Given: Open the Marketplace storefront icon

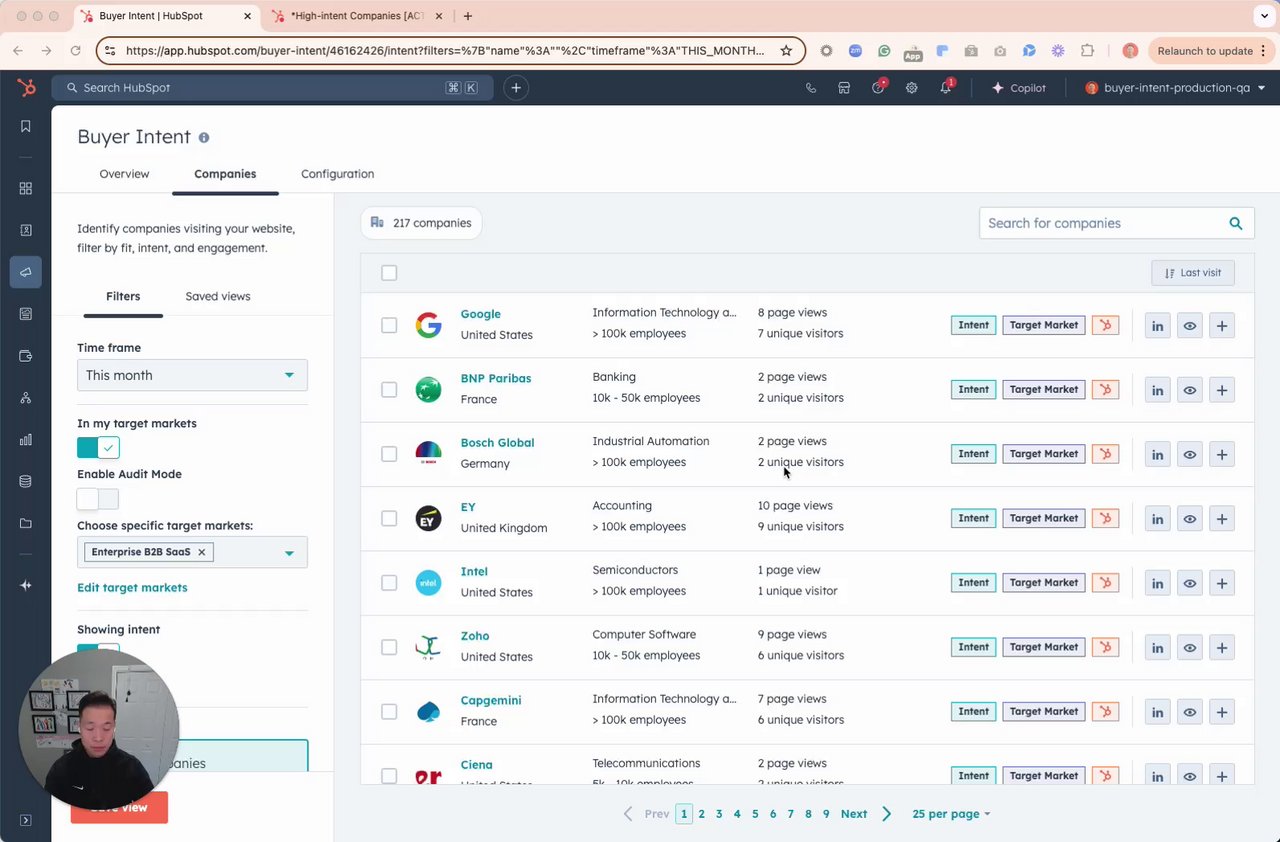Looking at the screenshot, I should [x=844, y=88].
